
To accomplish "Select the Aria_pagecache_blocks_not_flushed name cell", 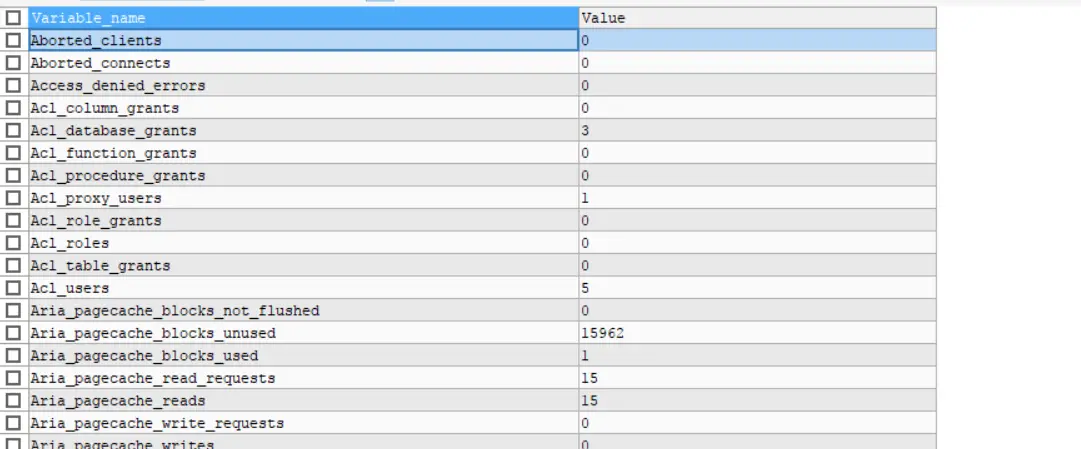I will tap(303, 310).
